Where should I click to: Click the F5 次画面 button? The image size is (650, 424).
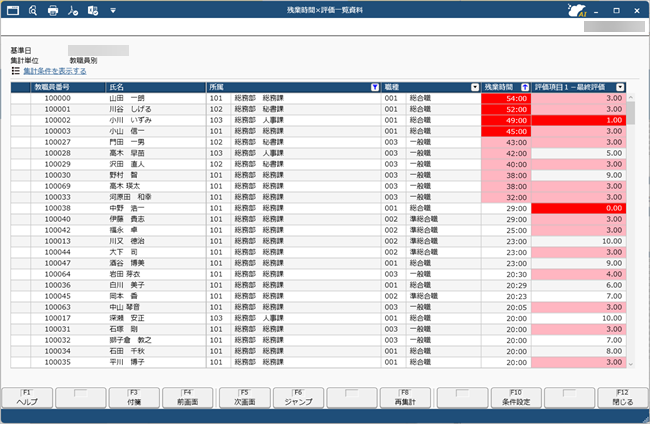245,398
